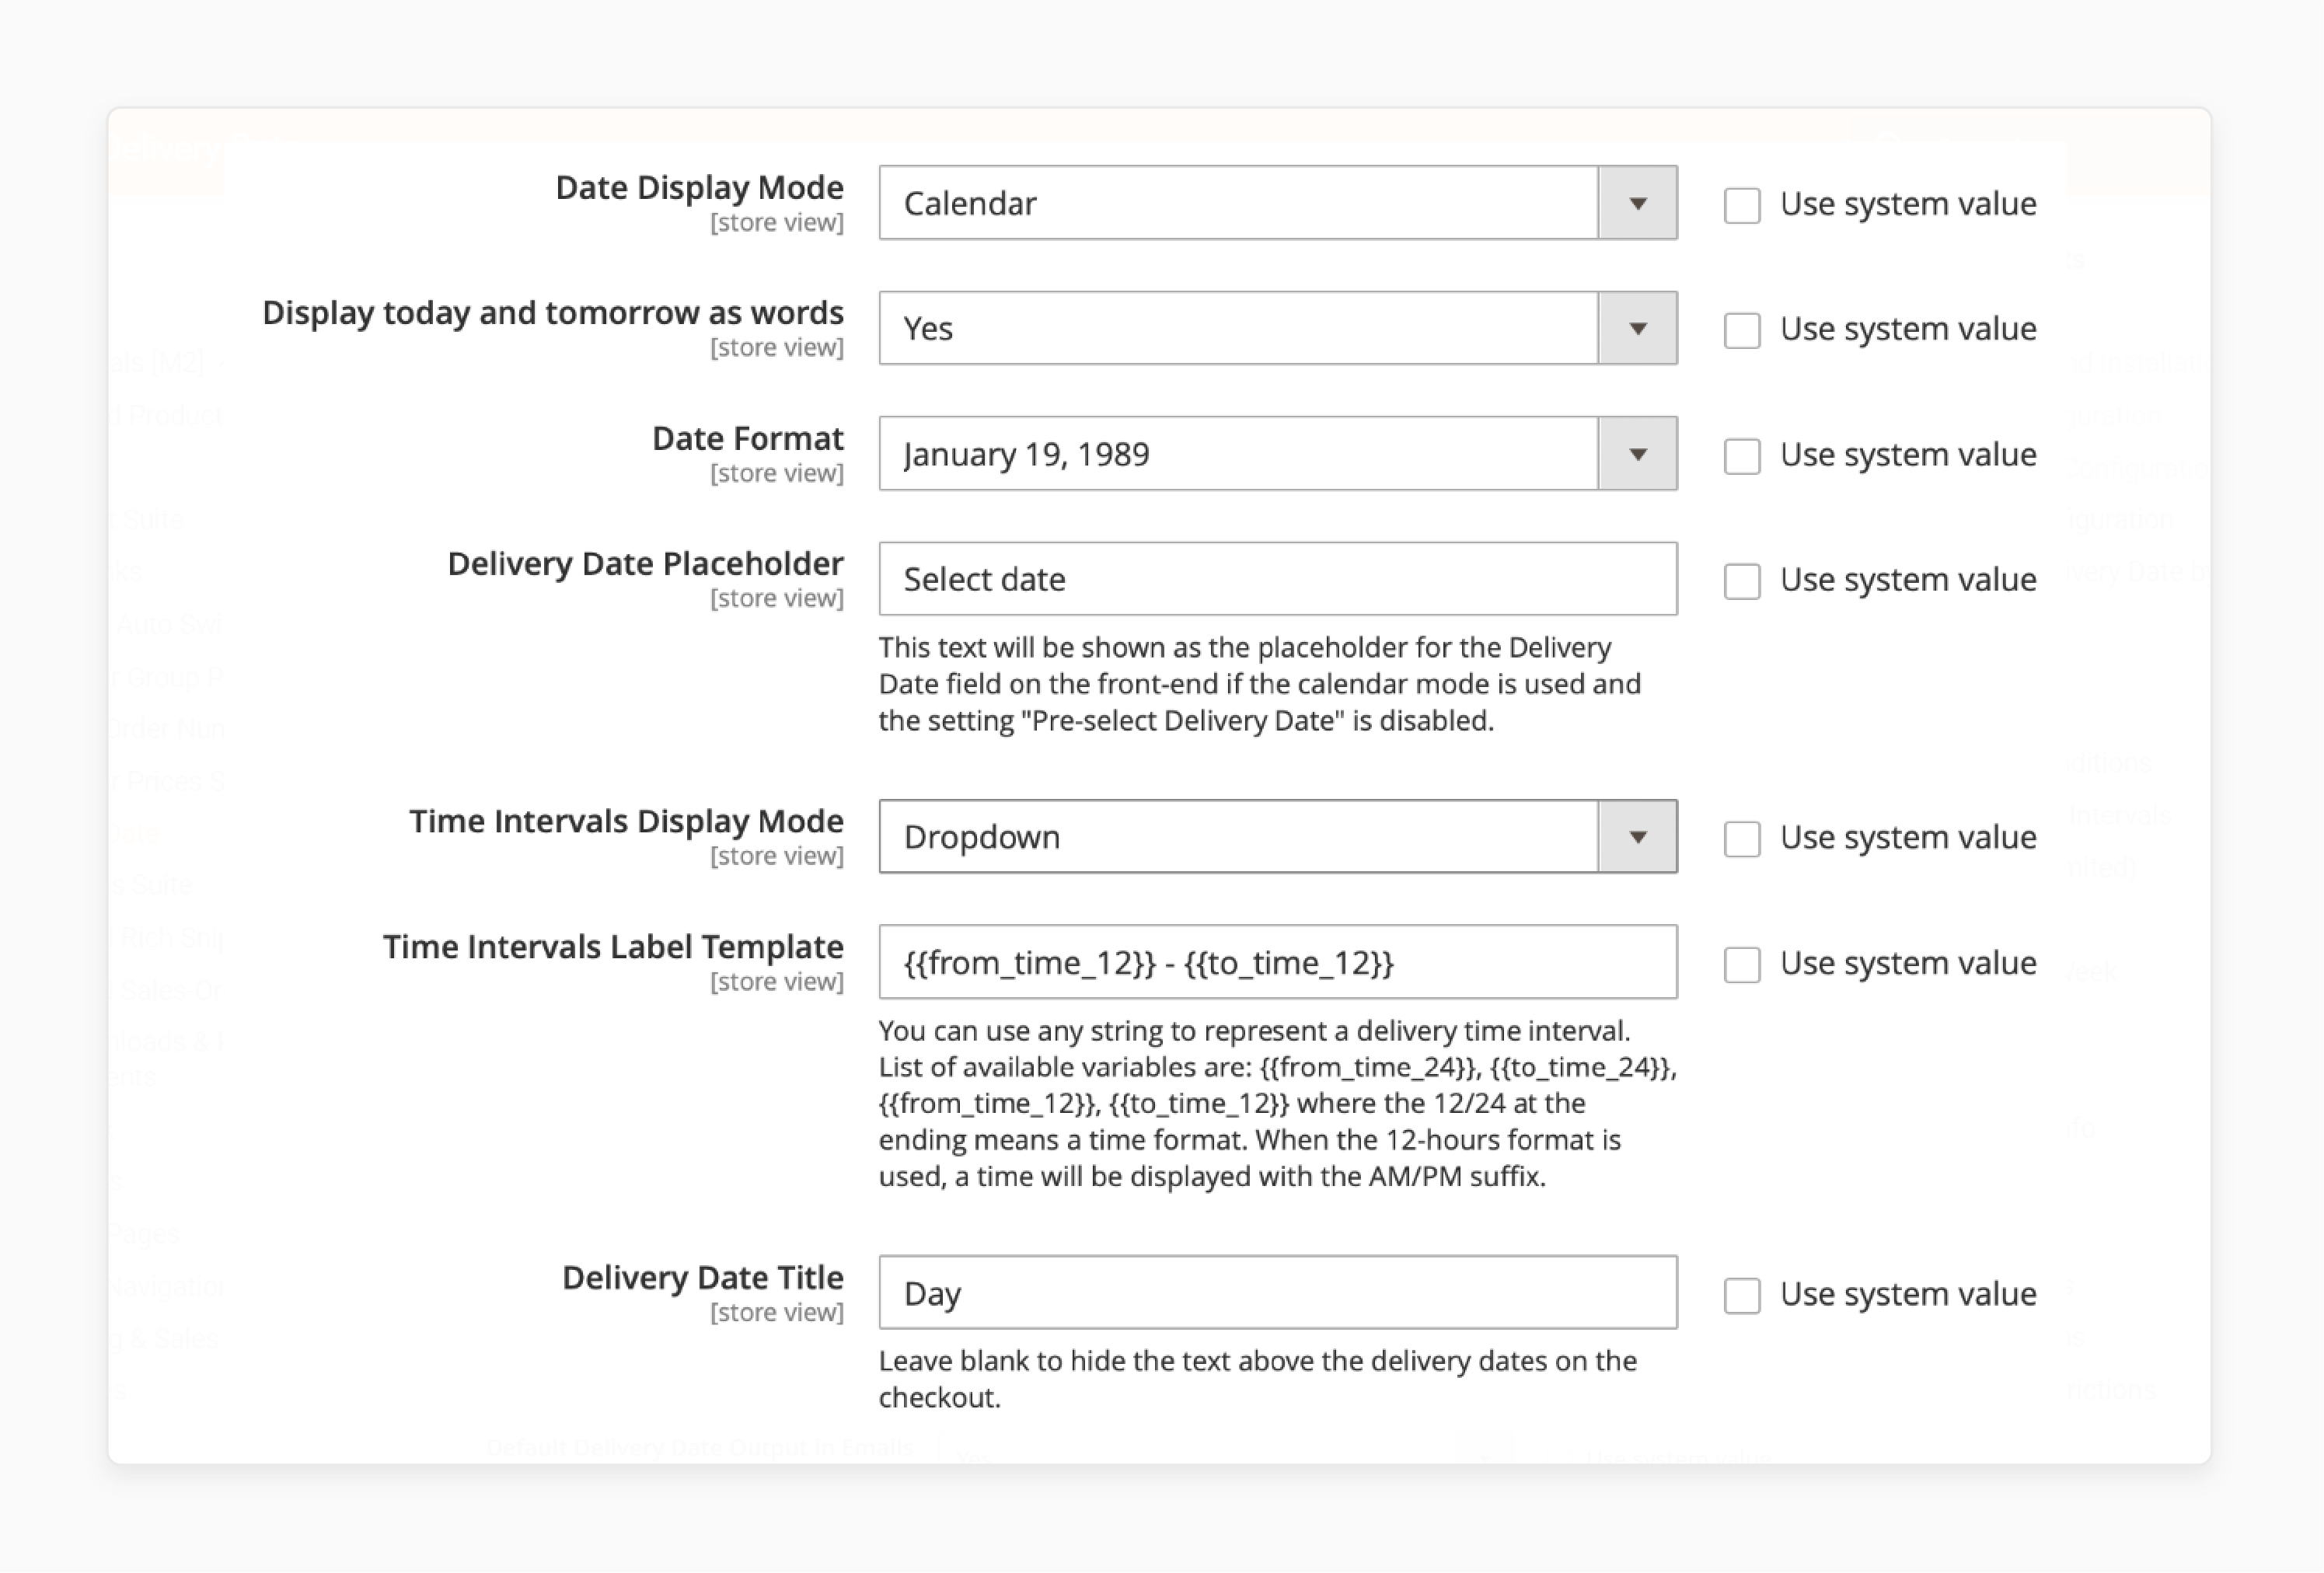Screen dimensions: 2324x1573
Task: Open the Date Display Mode dropdown showing Calendar
Action: click(x=1277, y=203)
